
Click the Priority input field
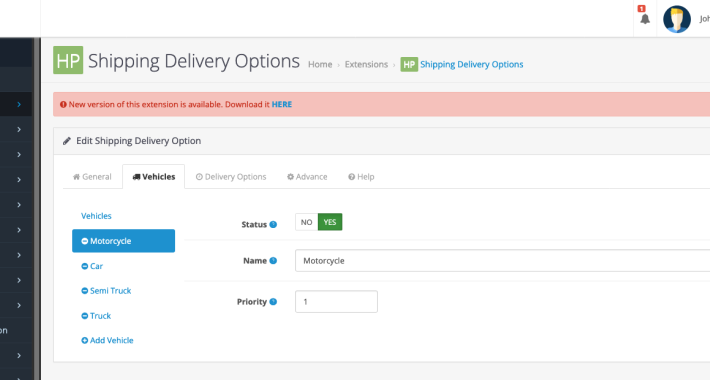coord(336,302)
